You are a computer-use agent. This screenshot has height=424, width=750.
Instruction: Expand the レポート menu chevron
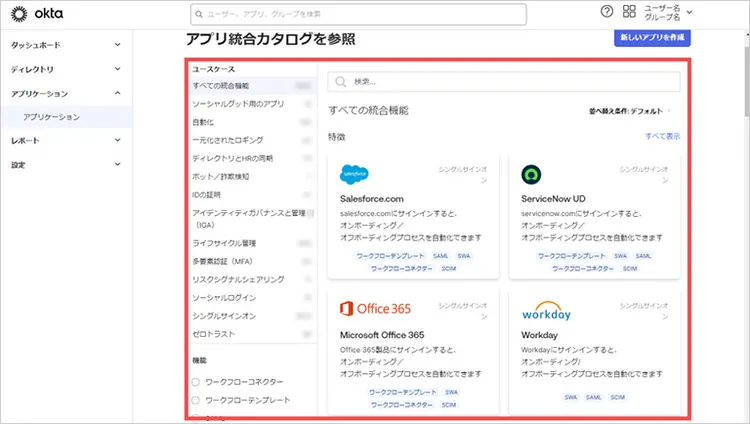coord(118,140)
